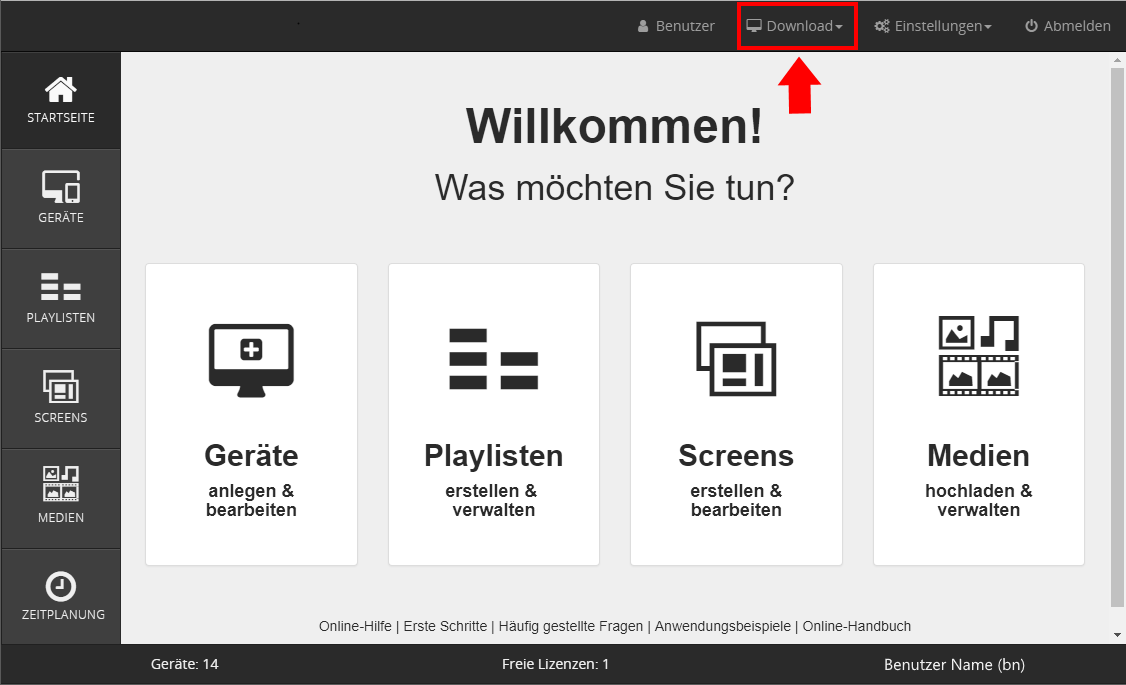Click the playlist bars icon on the Playlisten card
Screen dimensions: 1126x685
click(493, 358)
